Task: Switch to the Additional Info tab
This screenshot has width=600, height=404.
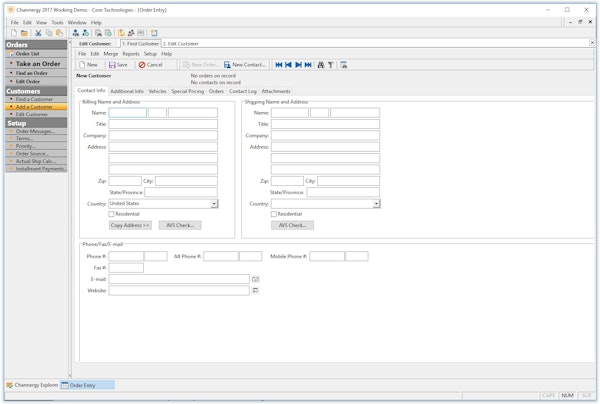Action: coord(127,91)
